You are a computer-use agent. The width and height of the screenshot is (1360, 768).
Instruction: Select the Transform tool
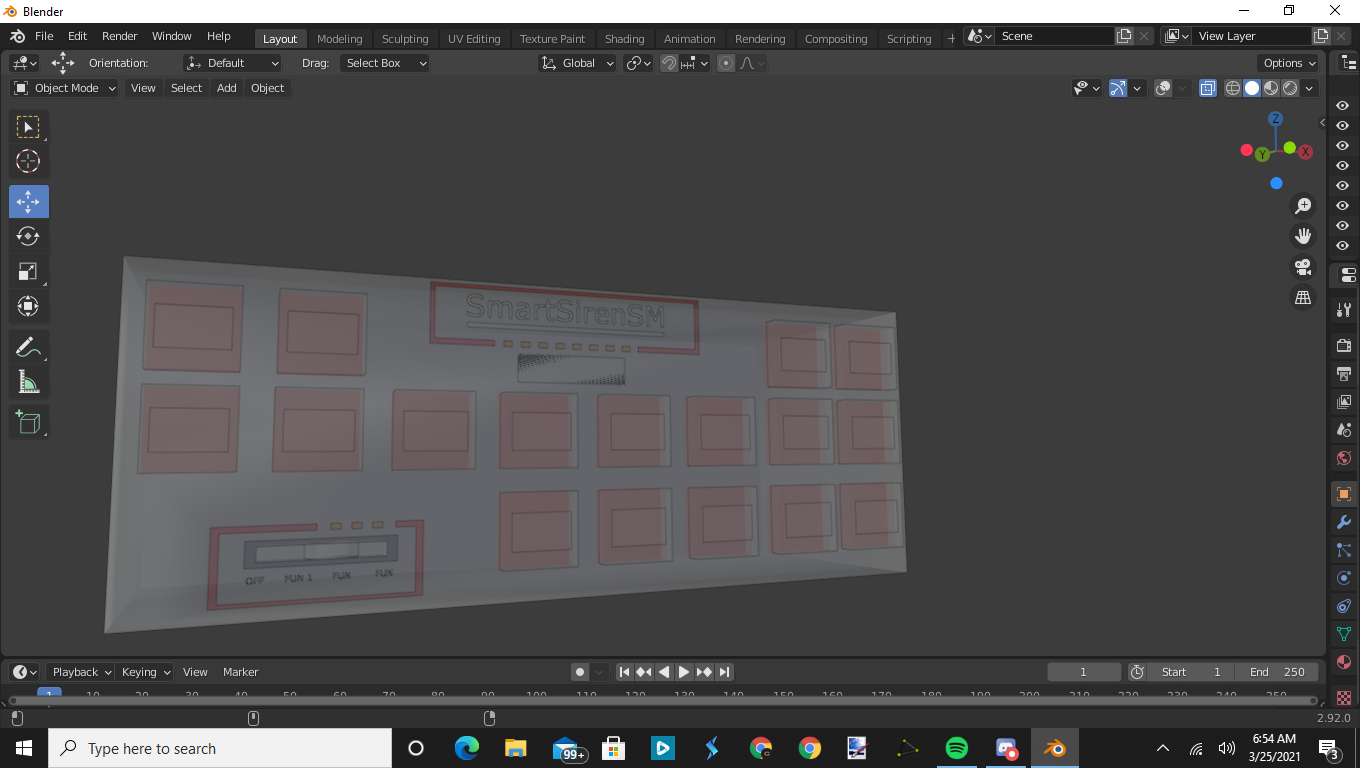point(28,306)
